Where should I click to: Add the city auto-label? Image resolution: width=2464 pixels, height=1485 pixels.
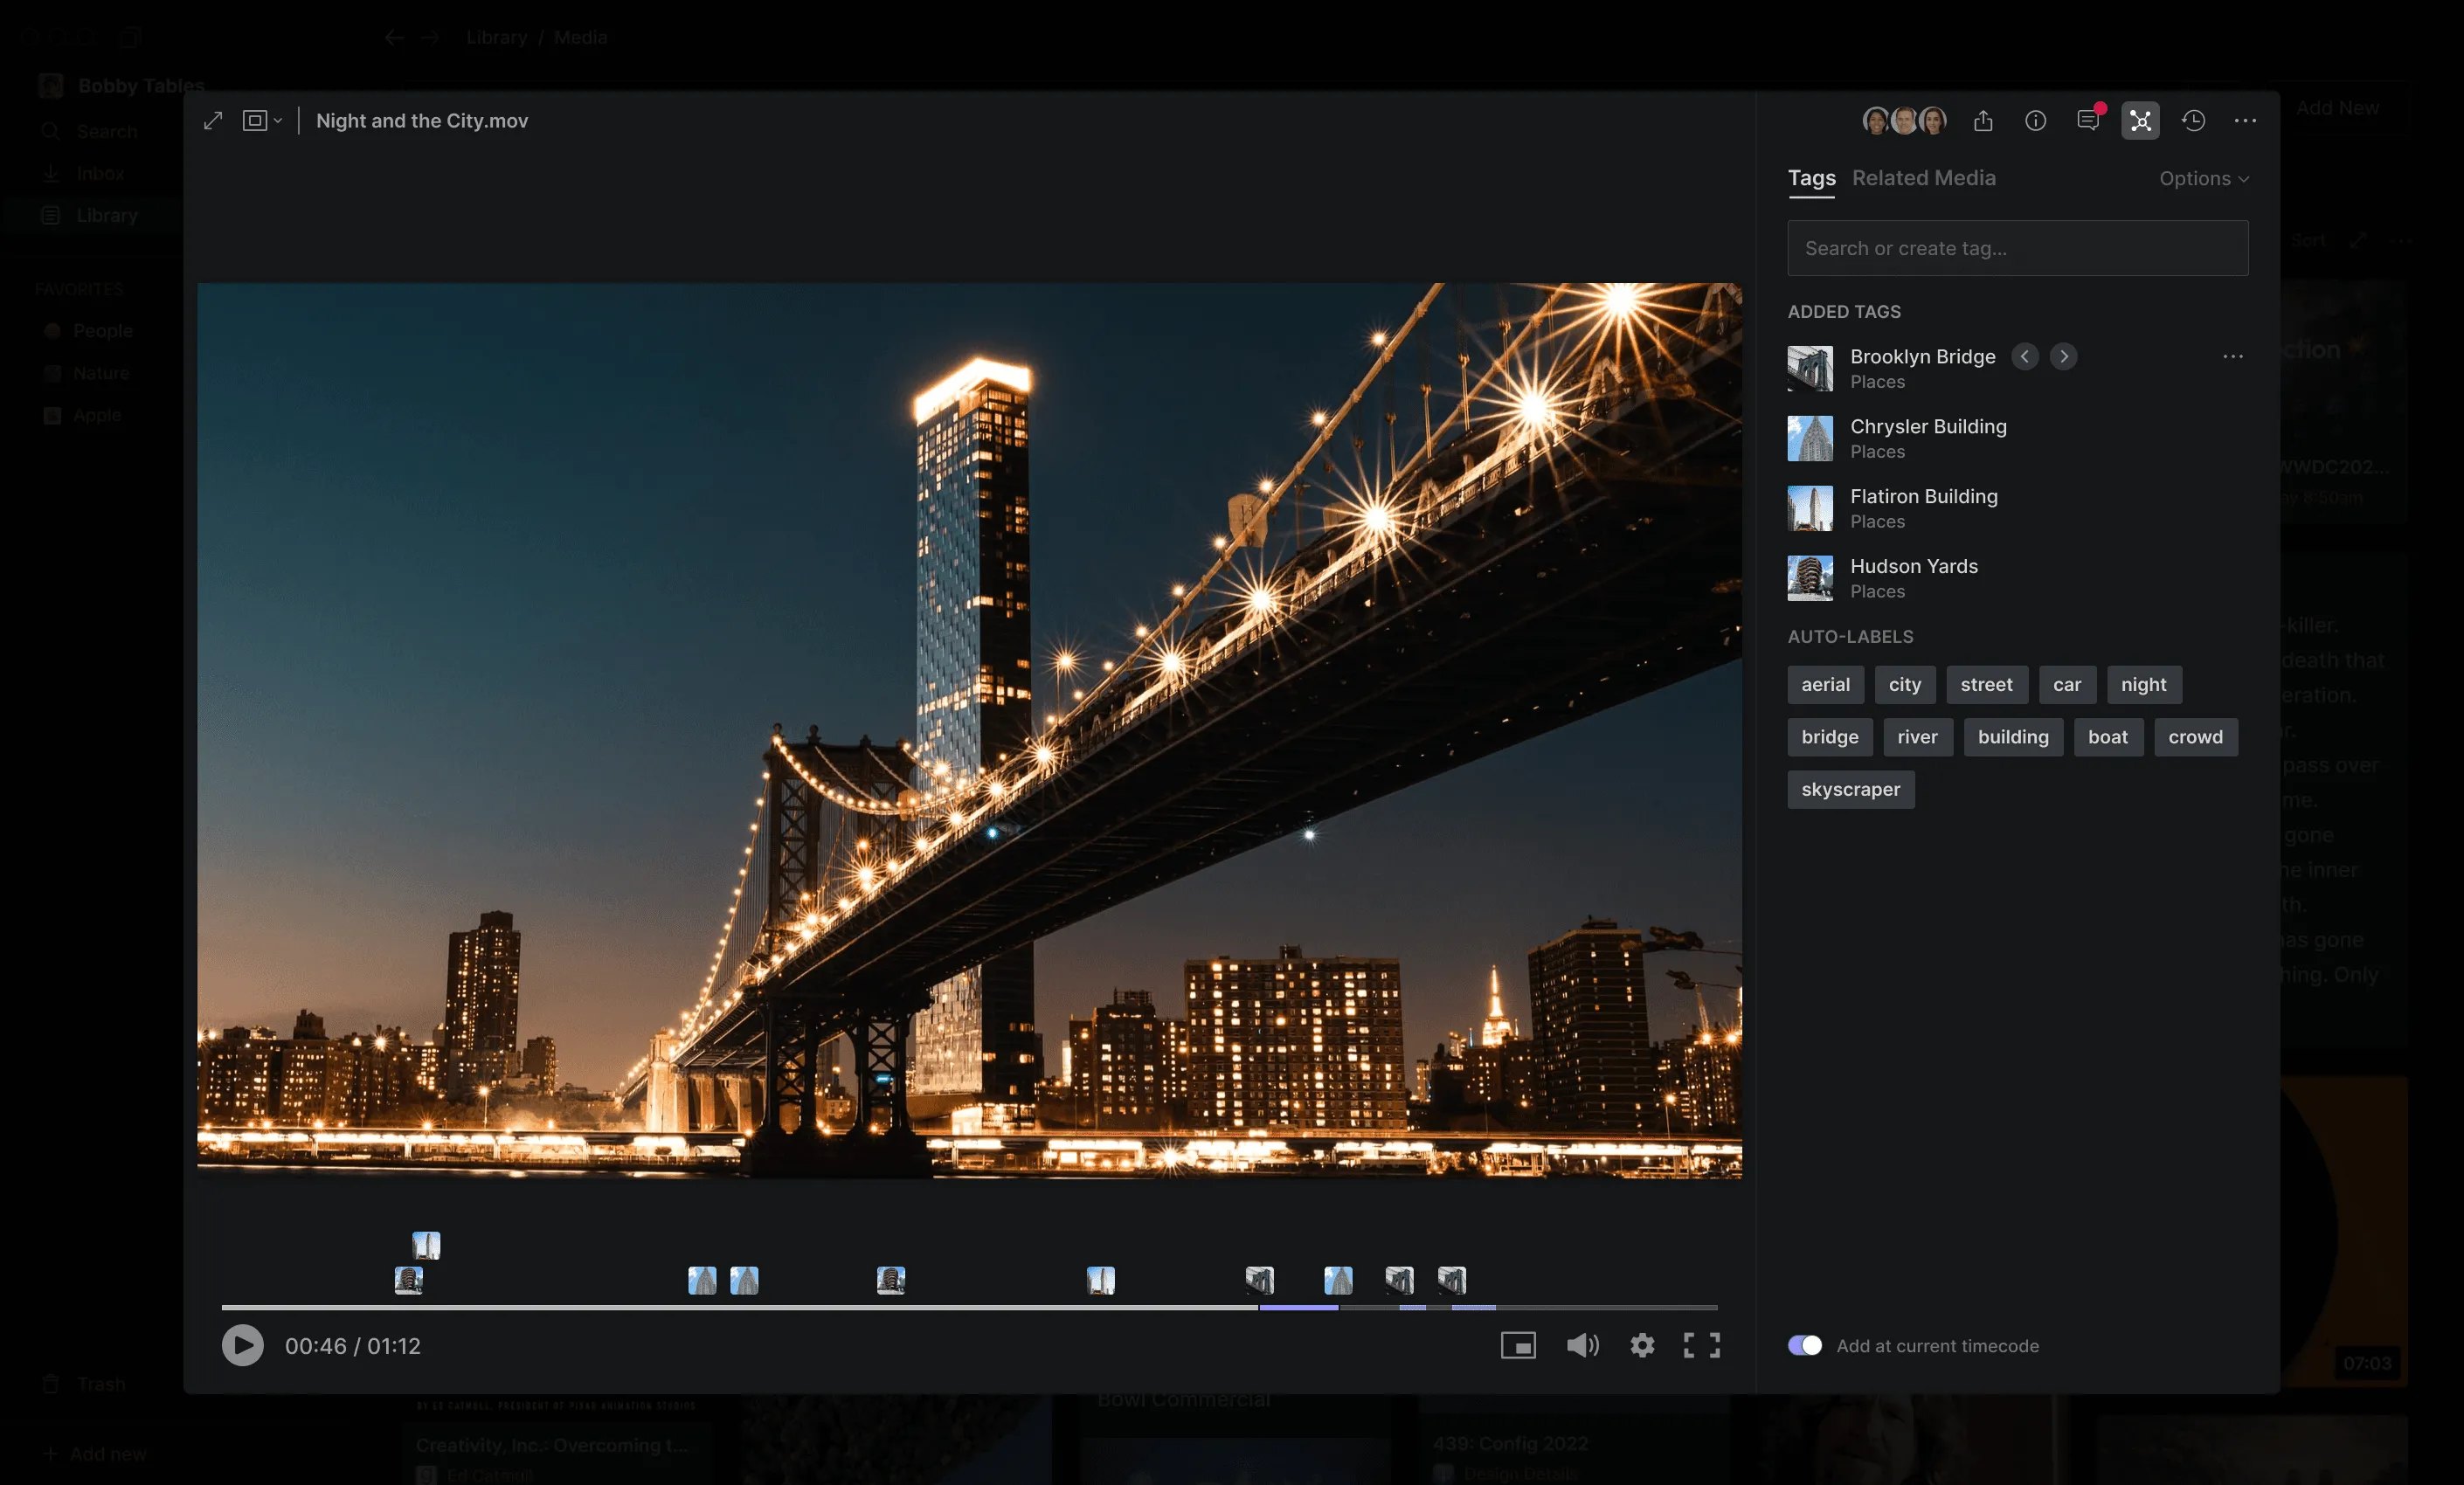point(1904,685)
